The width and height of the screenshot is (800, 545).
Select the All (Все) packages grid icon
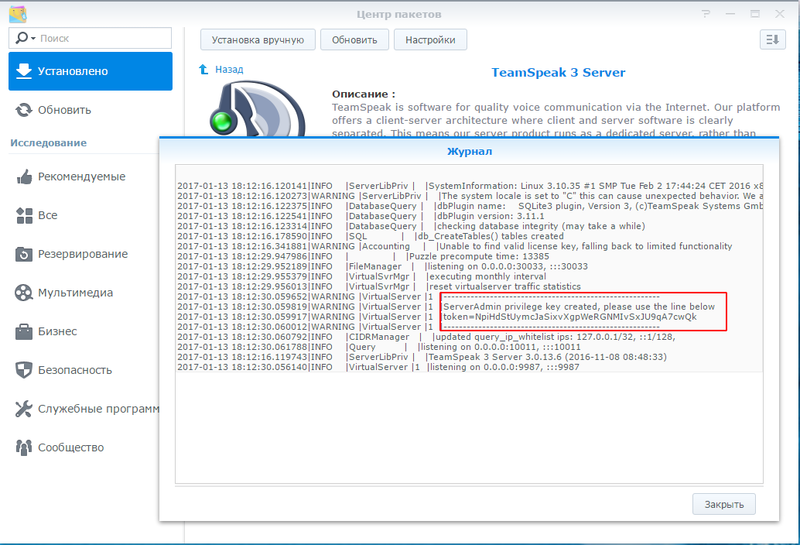click(24, 216)
